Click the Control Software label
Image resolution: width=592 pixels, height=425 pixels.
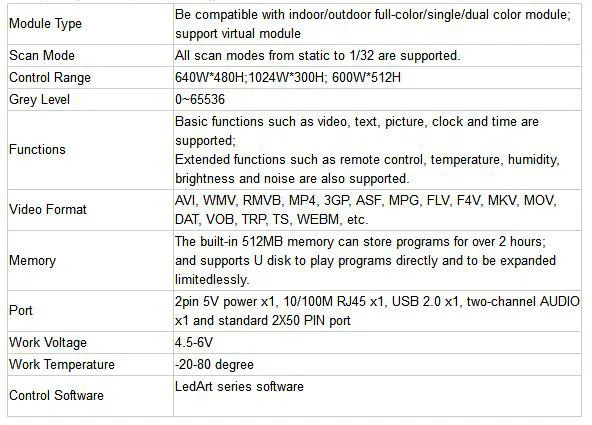coord(56,396)
